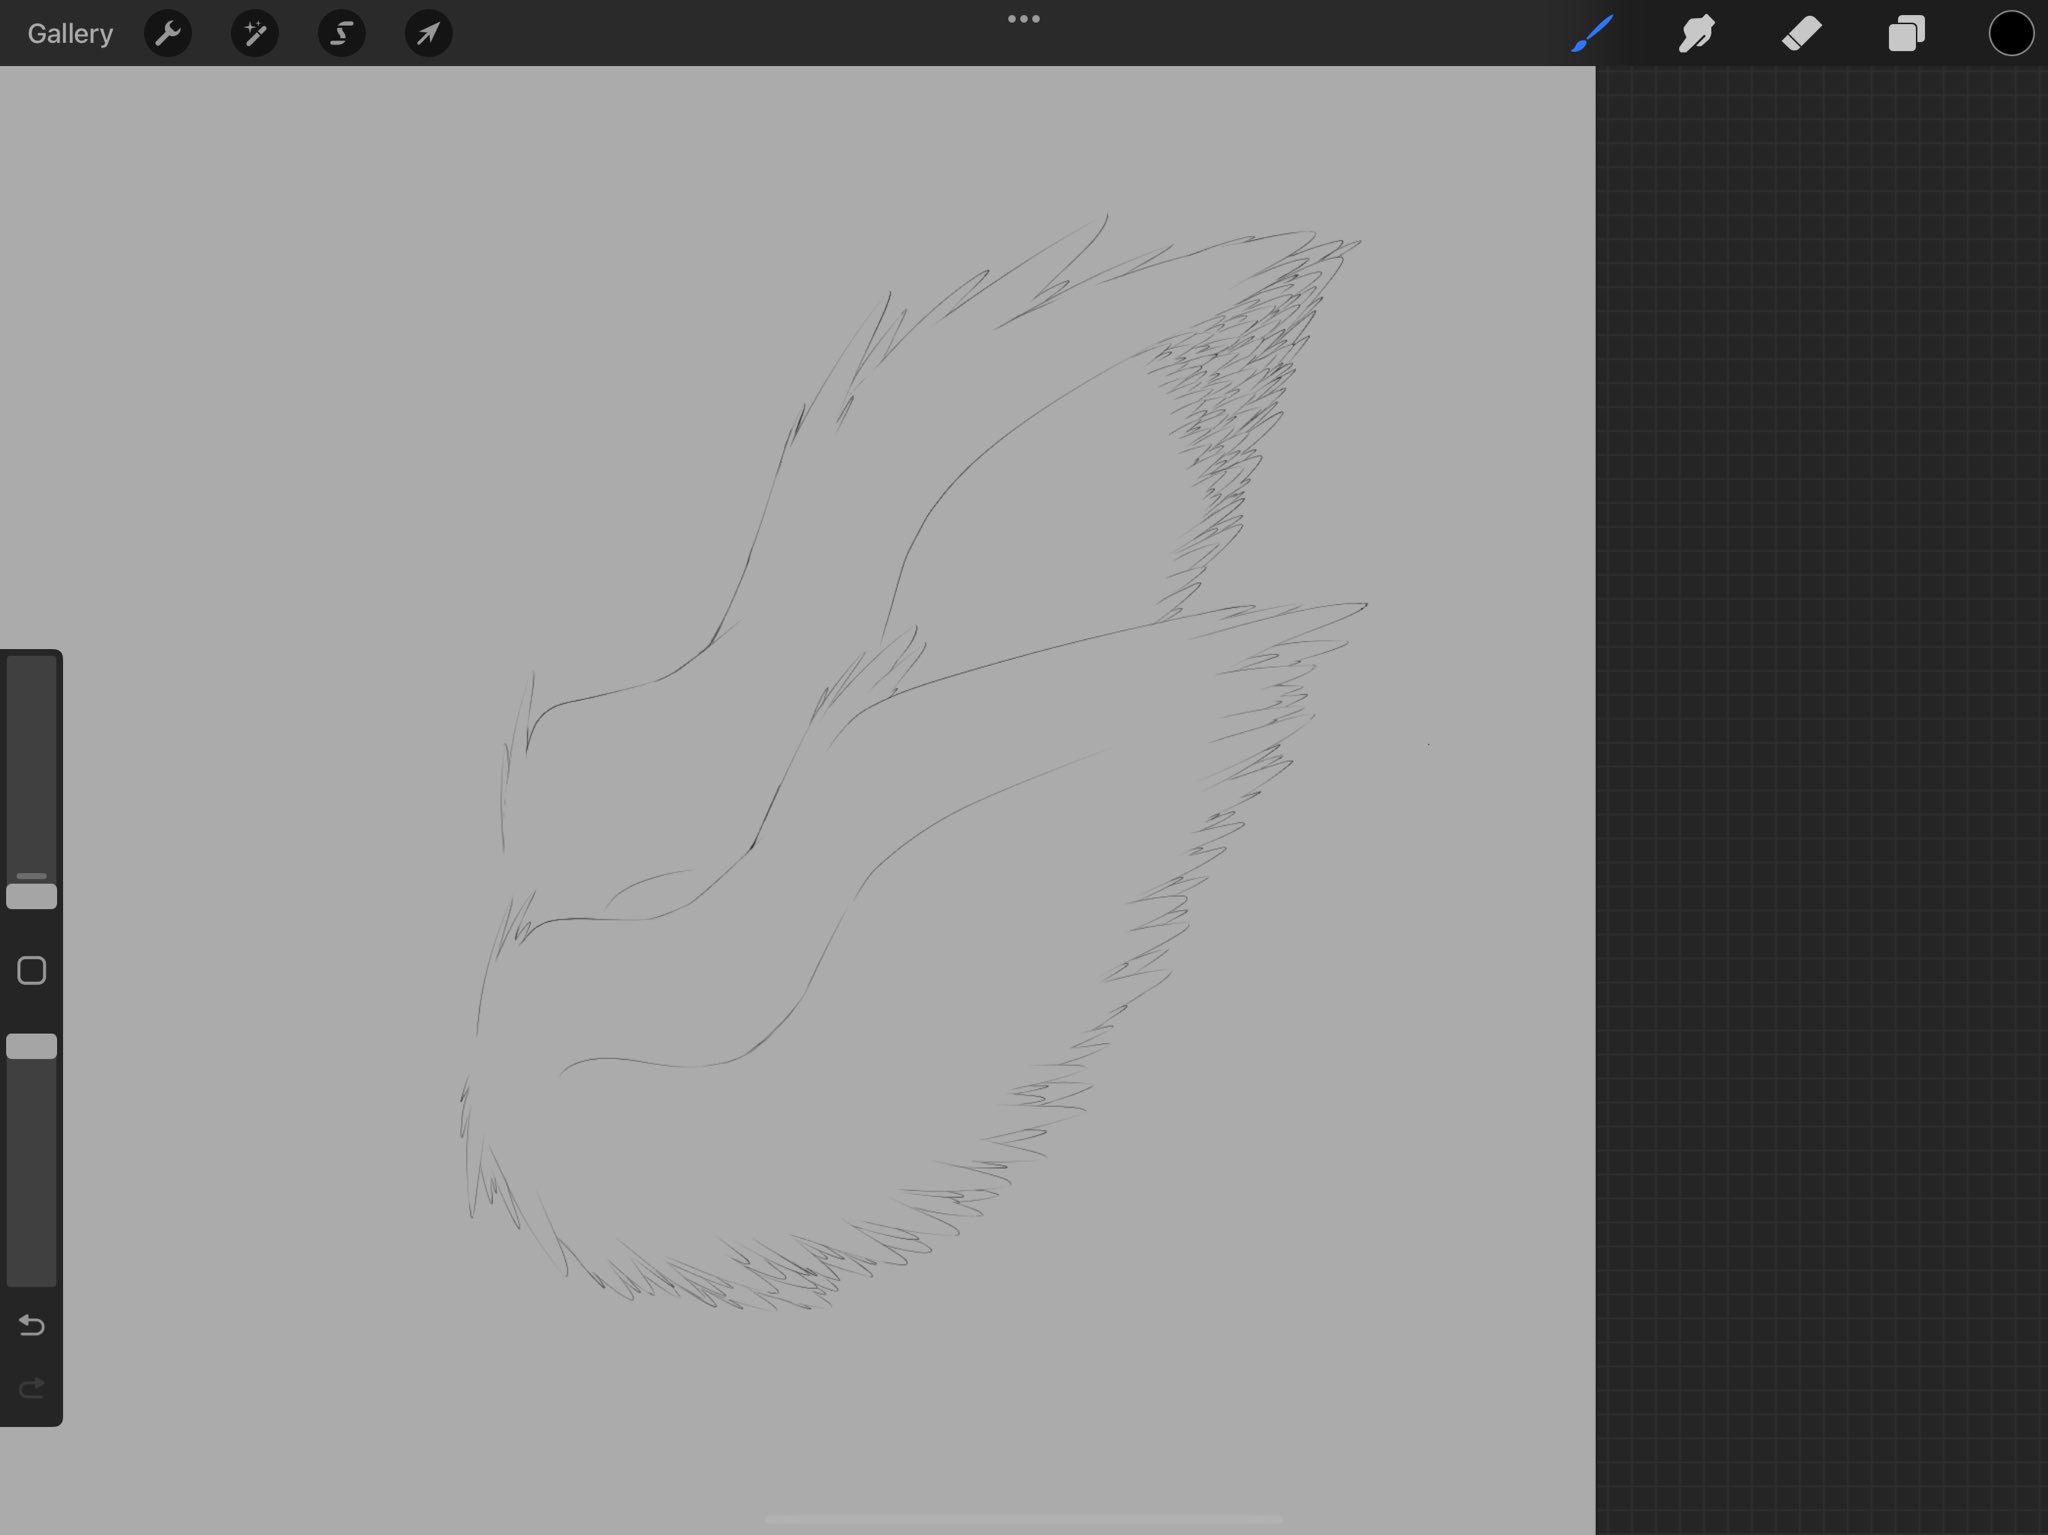This screenshot has width=2048, height=1535.
Task: Return to Gallery
Action: coord(70,34)
